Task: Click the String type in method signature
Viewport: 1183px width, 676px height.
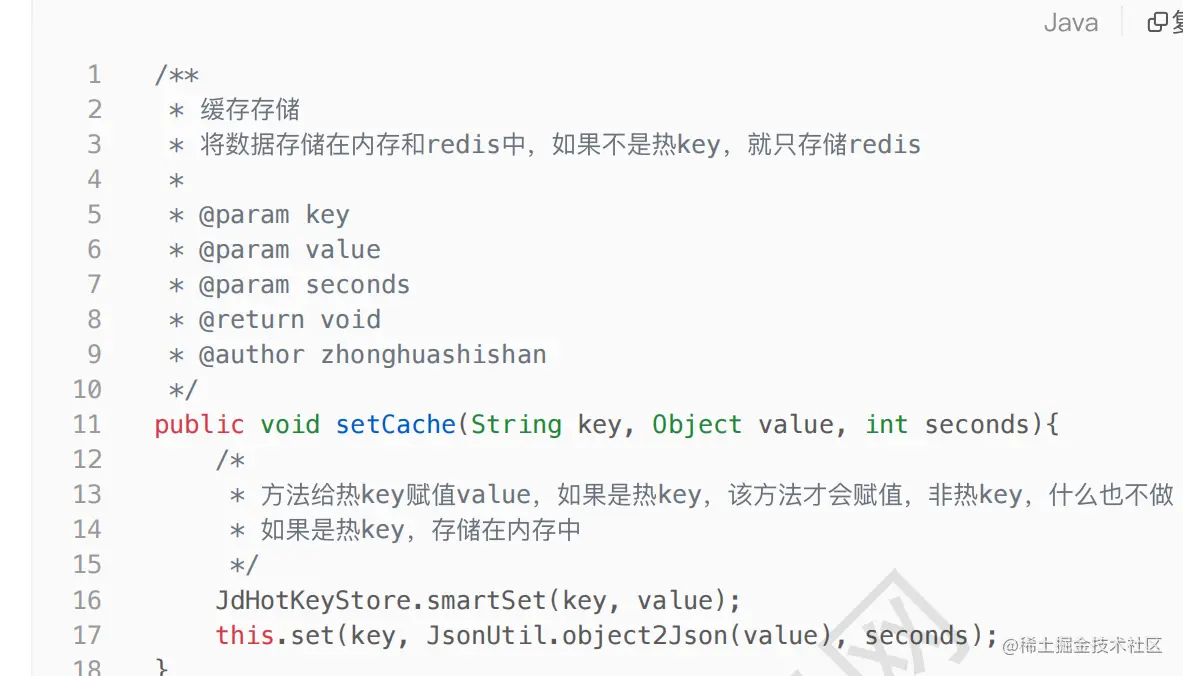Action: pyautogui.click(x=516, y=424)
